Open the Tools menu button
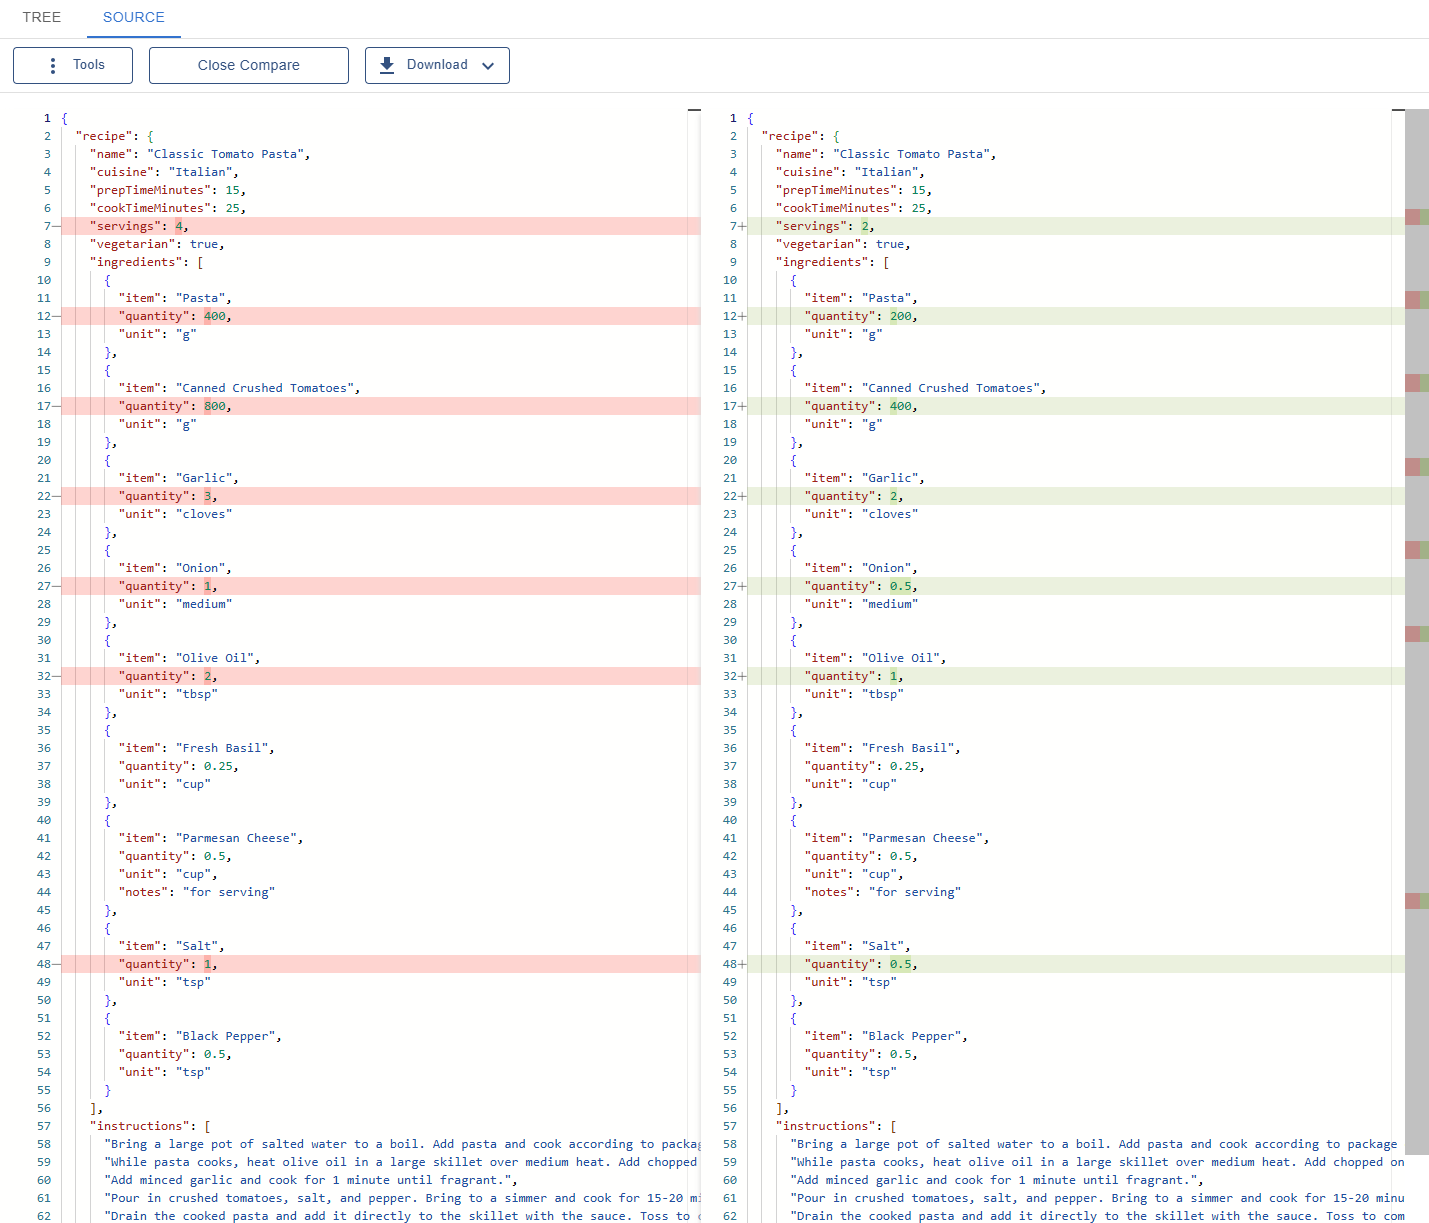This screenshot has width=1429, height=1223. coord(73,65)
